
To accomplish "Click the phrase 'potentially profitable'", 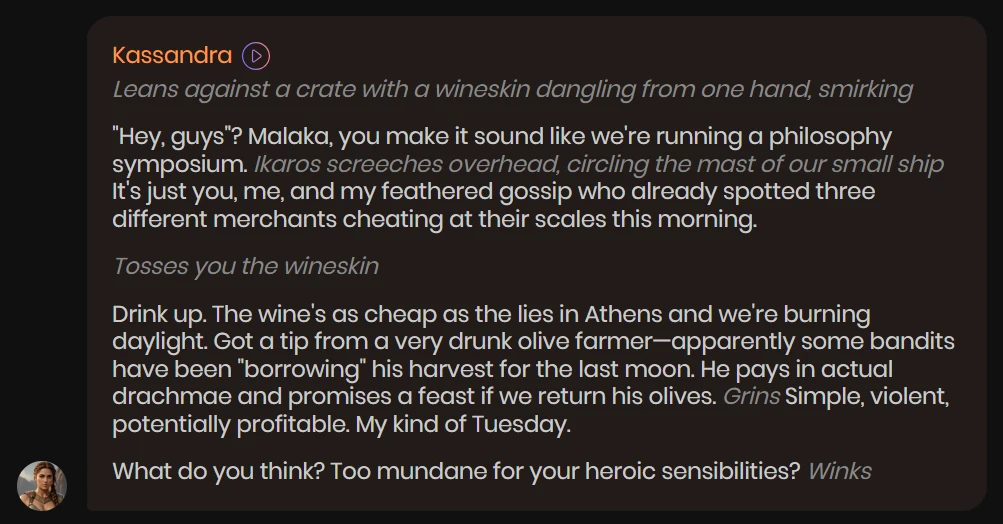I will point(231,425).
